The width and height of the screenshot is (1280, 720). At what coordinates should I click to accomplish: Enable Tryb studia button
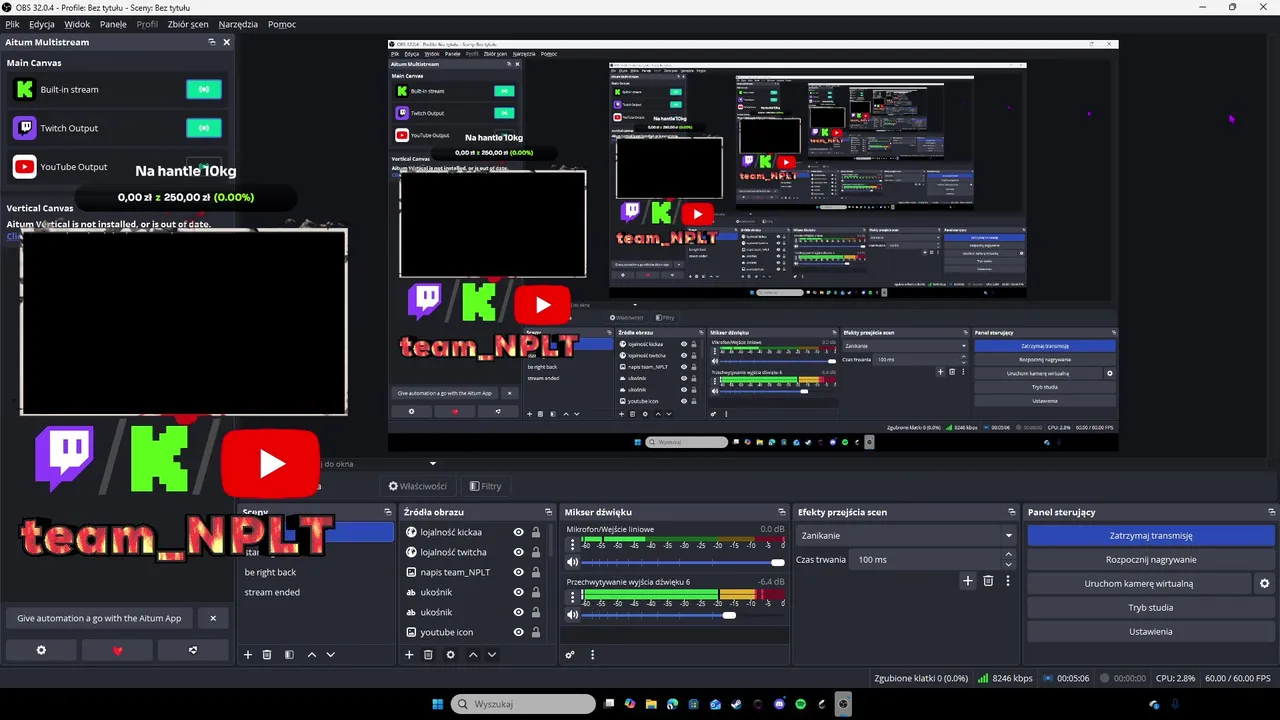point(1151,608)
